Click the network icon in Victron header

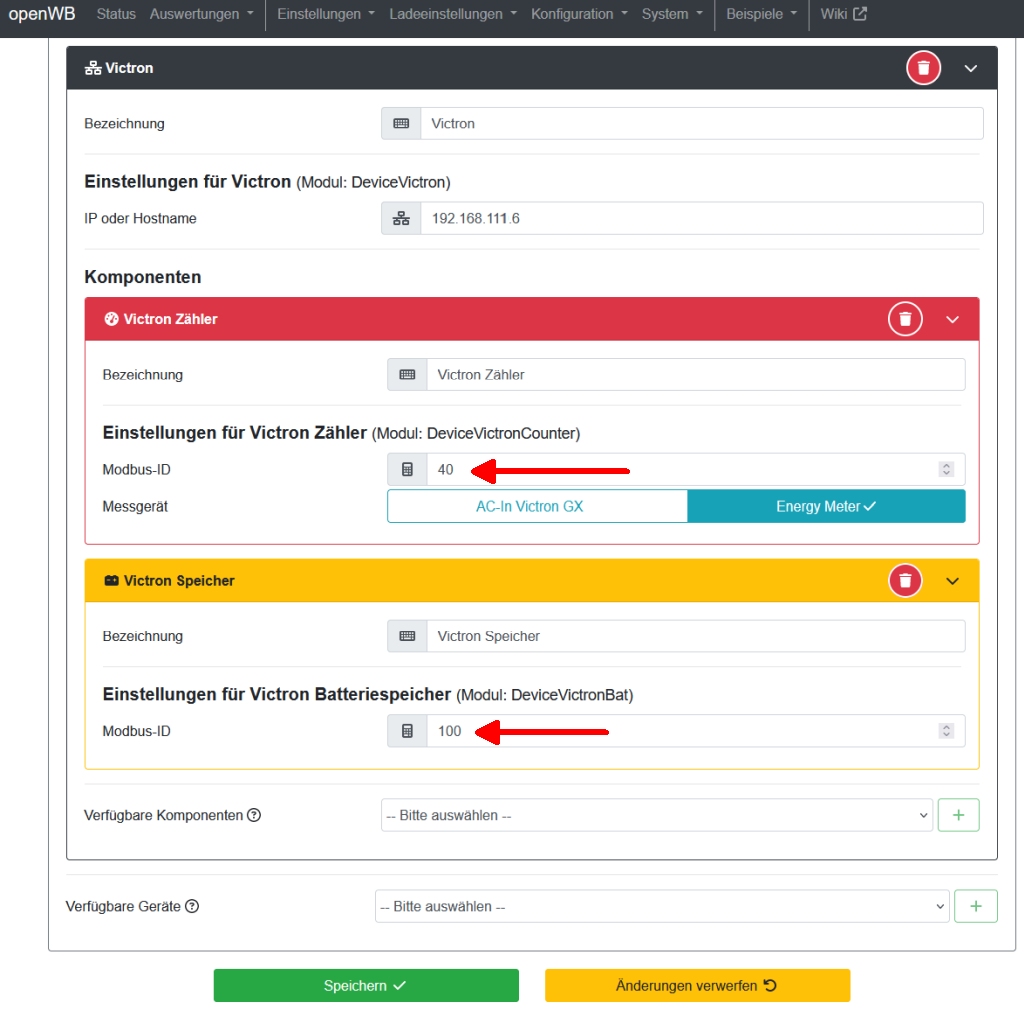point(93,68)
